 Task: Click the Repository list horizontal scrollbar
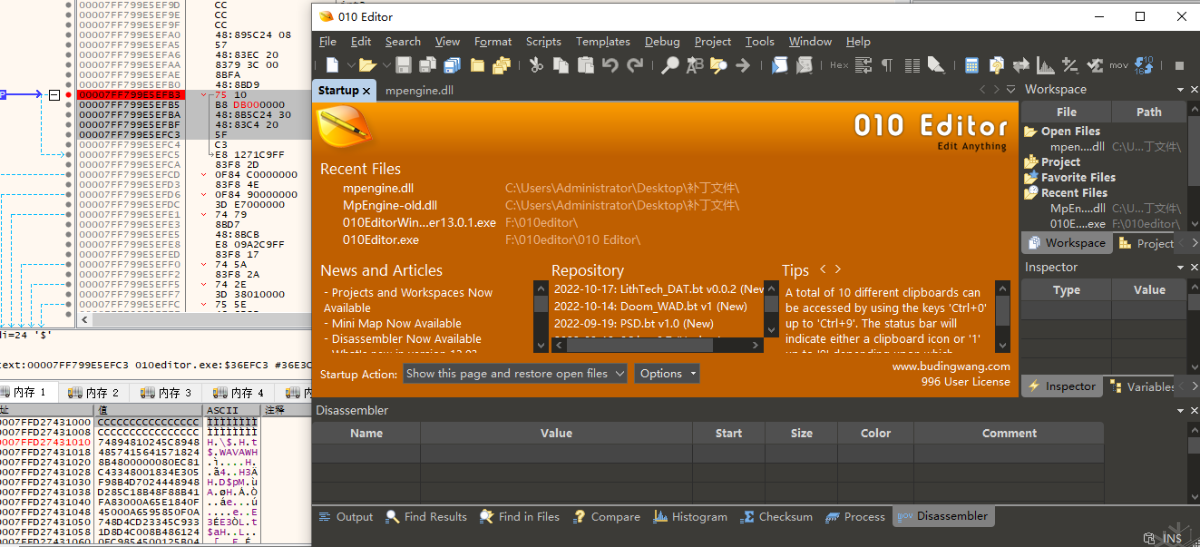coord(659,345)
